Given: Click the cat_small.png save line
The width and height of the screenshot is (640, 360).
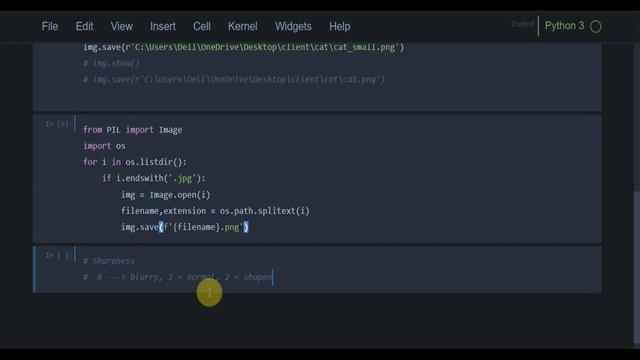Looking at the screenshot, I should coord(243,47).
